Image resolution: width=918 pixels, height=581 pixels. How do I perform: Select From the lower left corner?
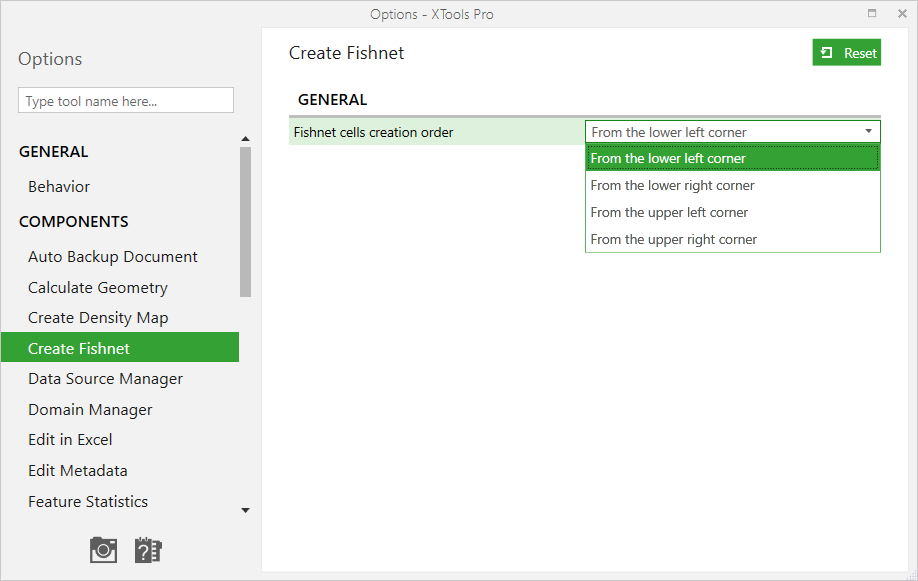[732, 158]
